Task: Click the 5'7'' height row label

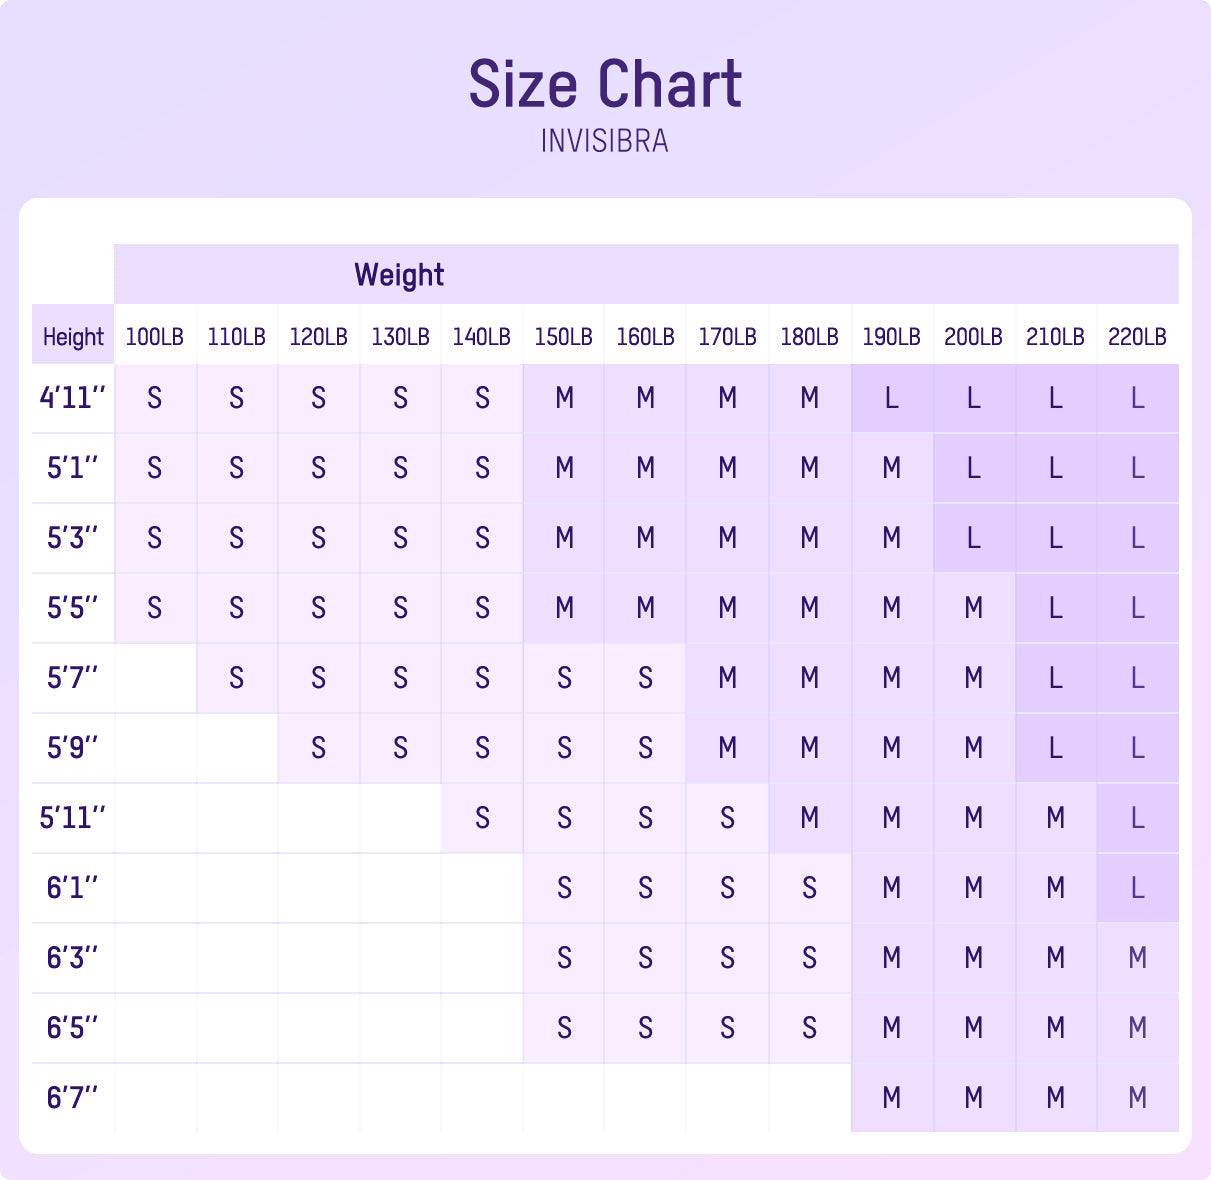Action: (73, 678)
